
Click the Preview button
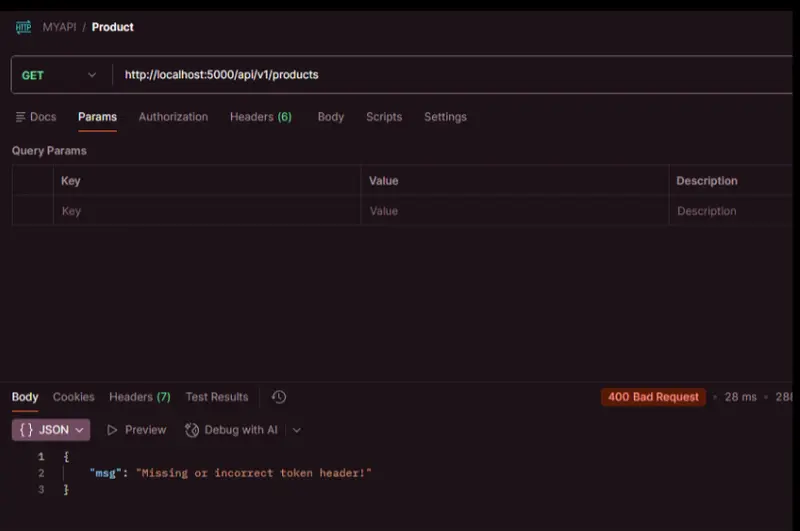[x=136, y=430]
